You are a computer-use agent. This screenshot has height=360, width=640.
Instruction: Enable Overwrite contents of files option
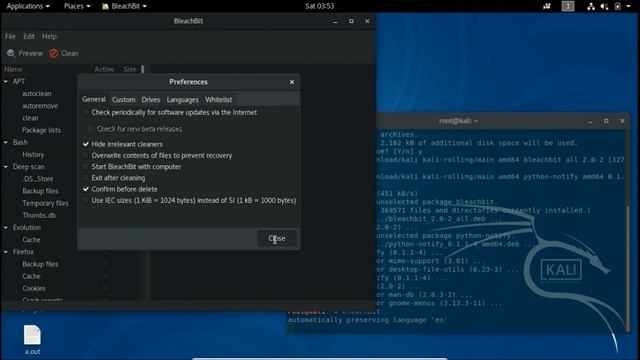(x=85, y=156)
